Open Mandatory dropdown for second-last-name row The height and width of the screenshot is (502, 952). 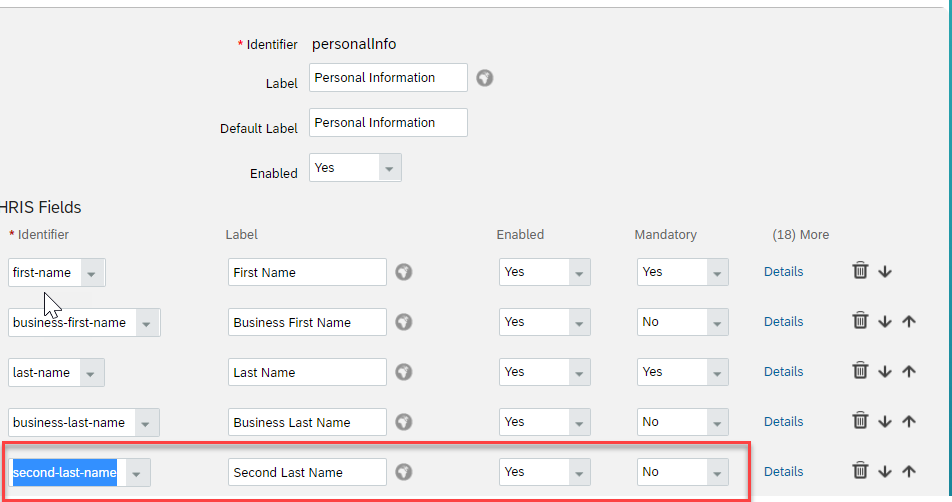(682, 472)
